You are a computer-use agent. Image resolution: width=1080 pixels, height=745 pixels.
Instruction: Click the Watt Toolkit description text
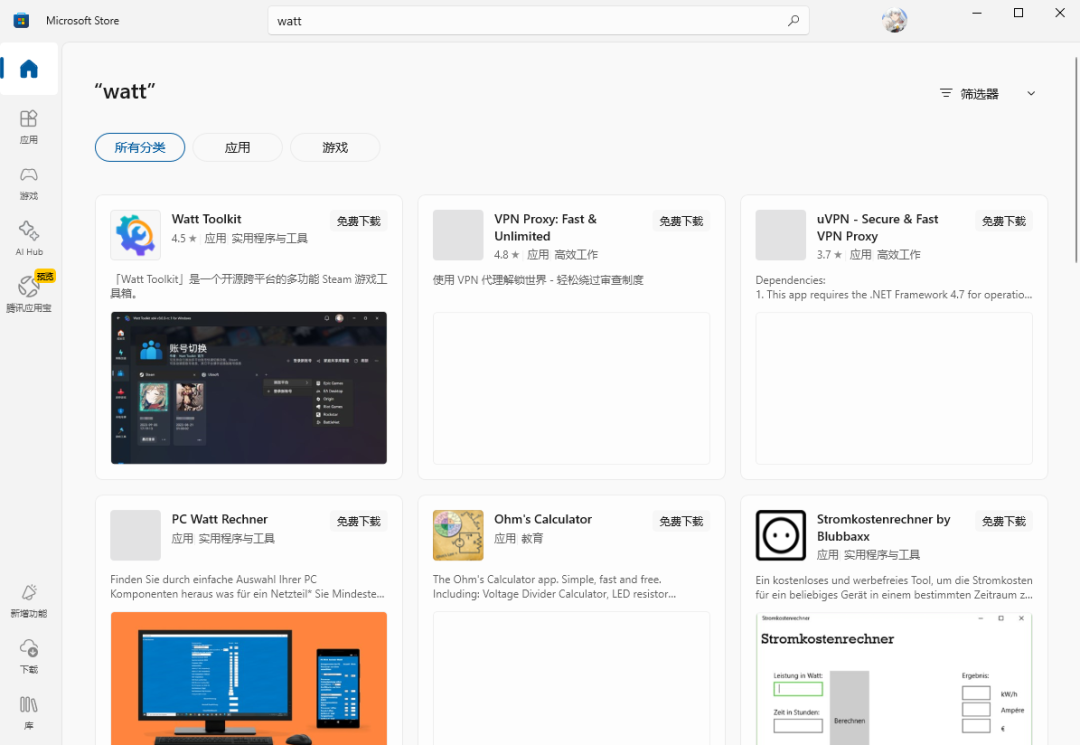pos(249,286)
